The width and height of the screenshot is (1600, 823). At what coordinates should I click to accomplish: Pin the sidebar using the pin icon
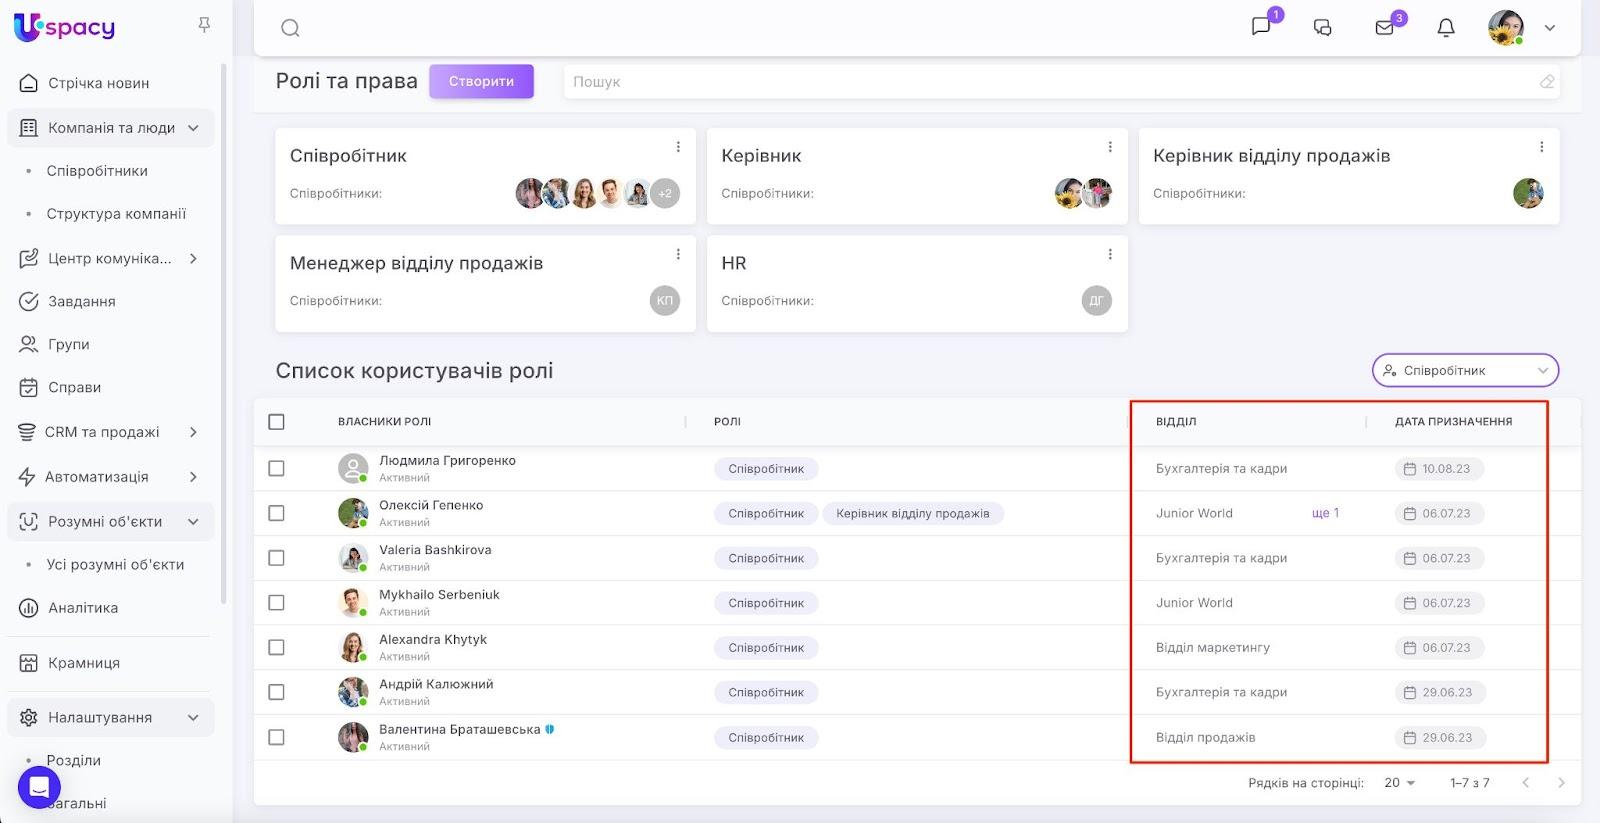(x=204, y=25)
